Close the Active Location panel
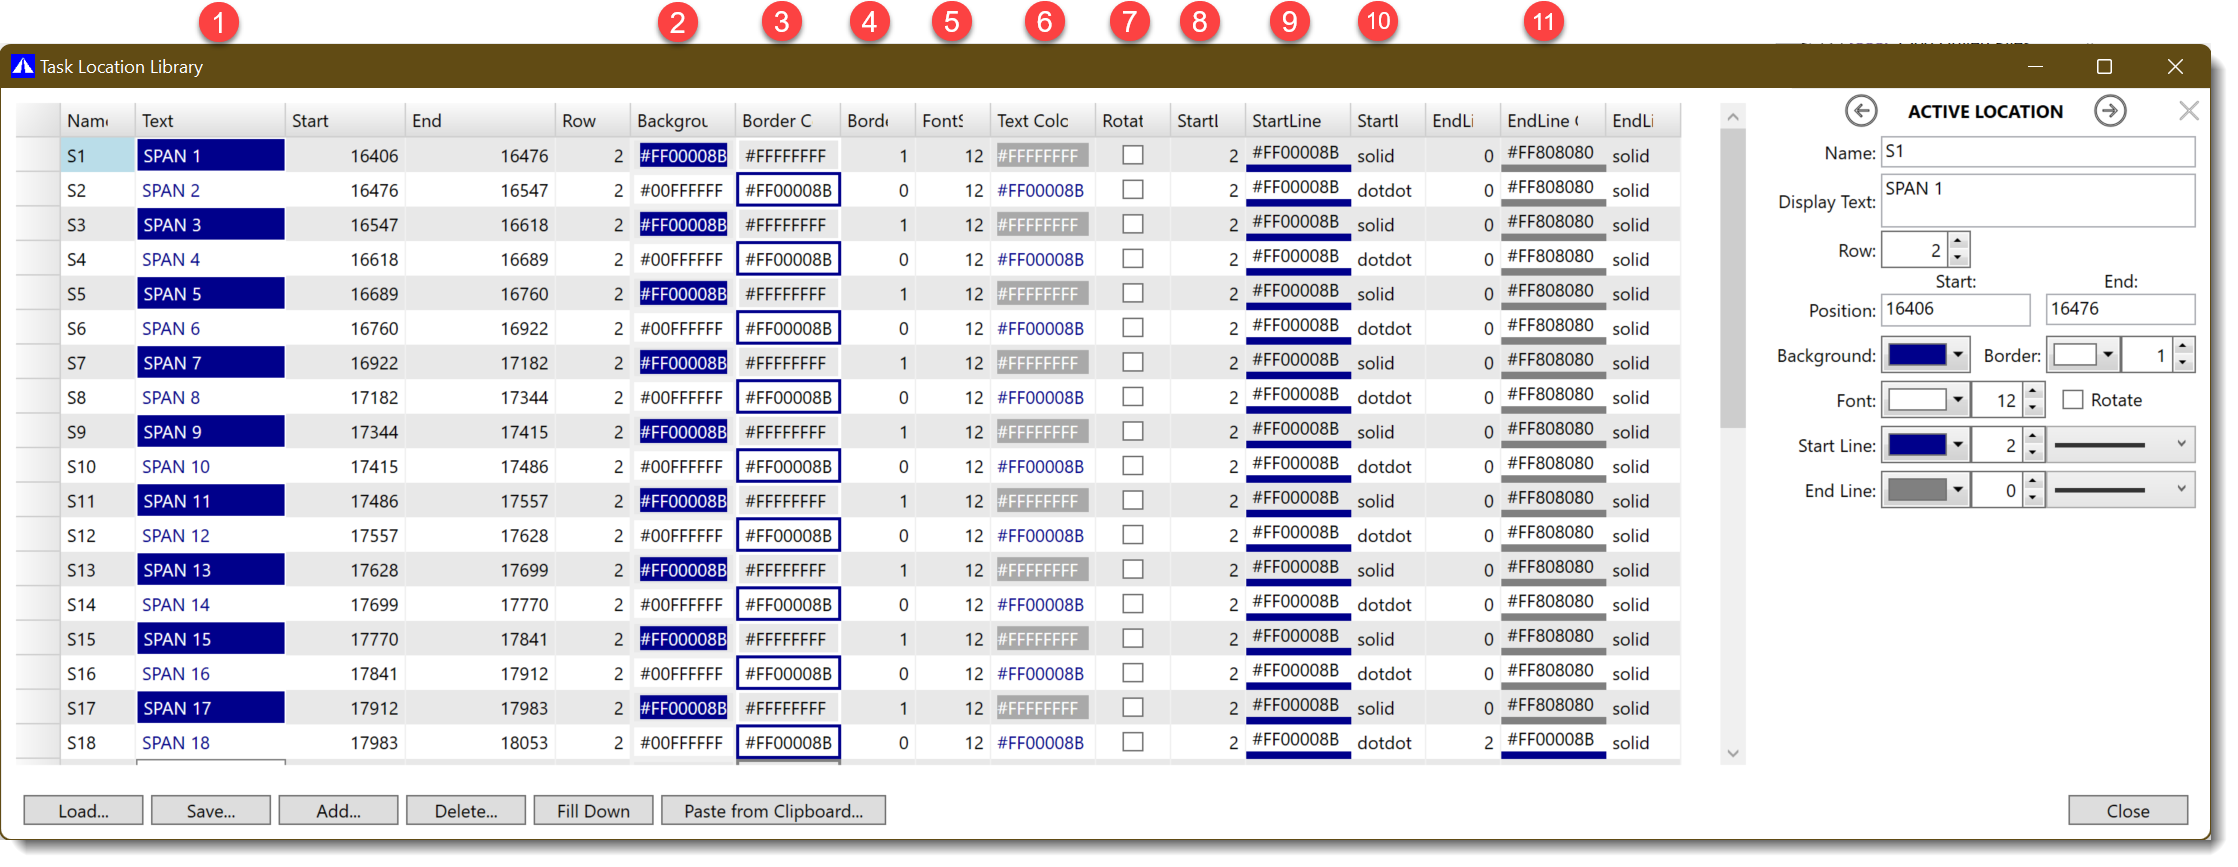The width and height of the screenshot is (2238, 867). (x=2188, y=111)
